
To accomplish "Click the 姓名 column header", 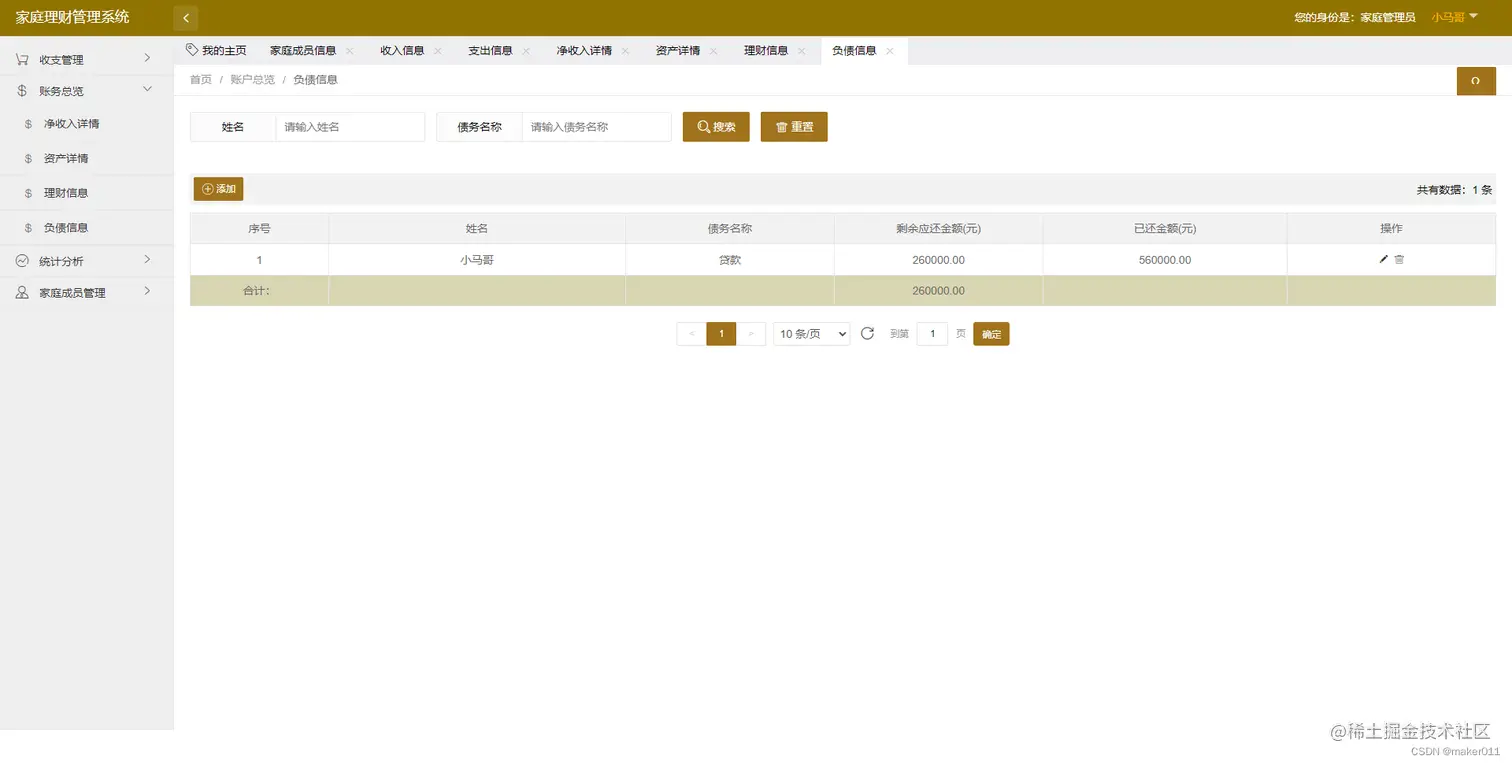I will (x=477, y=229).
